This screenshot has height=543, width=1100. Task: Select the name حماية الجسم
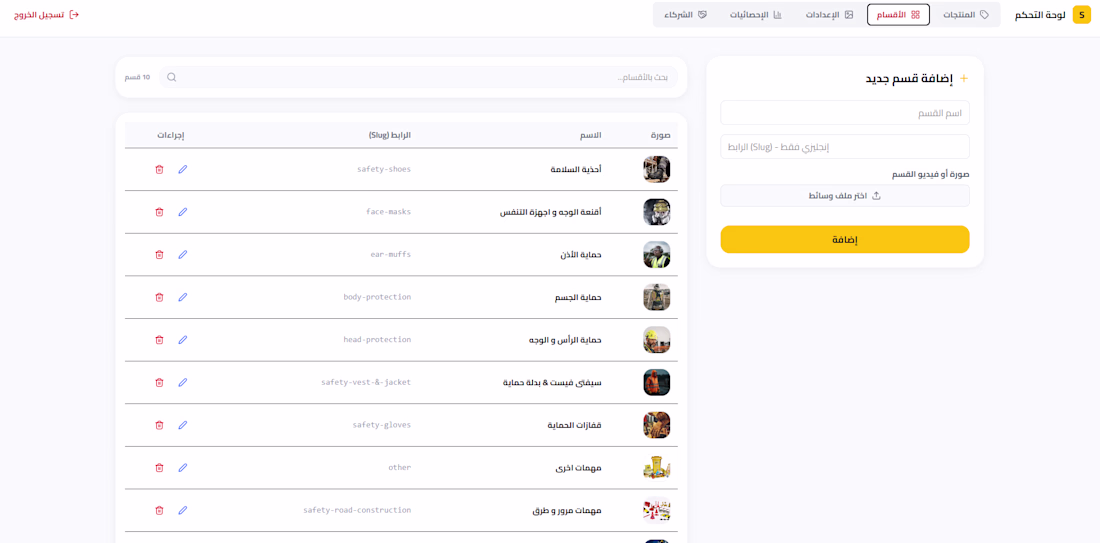578,297
